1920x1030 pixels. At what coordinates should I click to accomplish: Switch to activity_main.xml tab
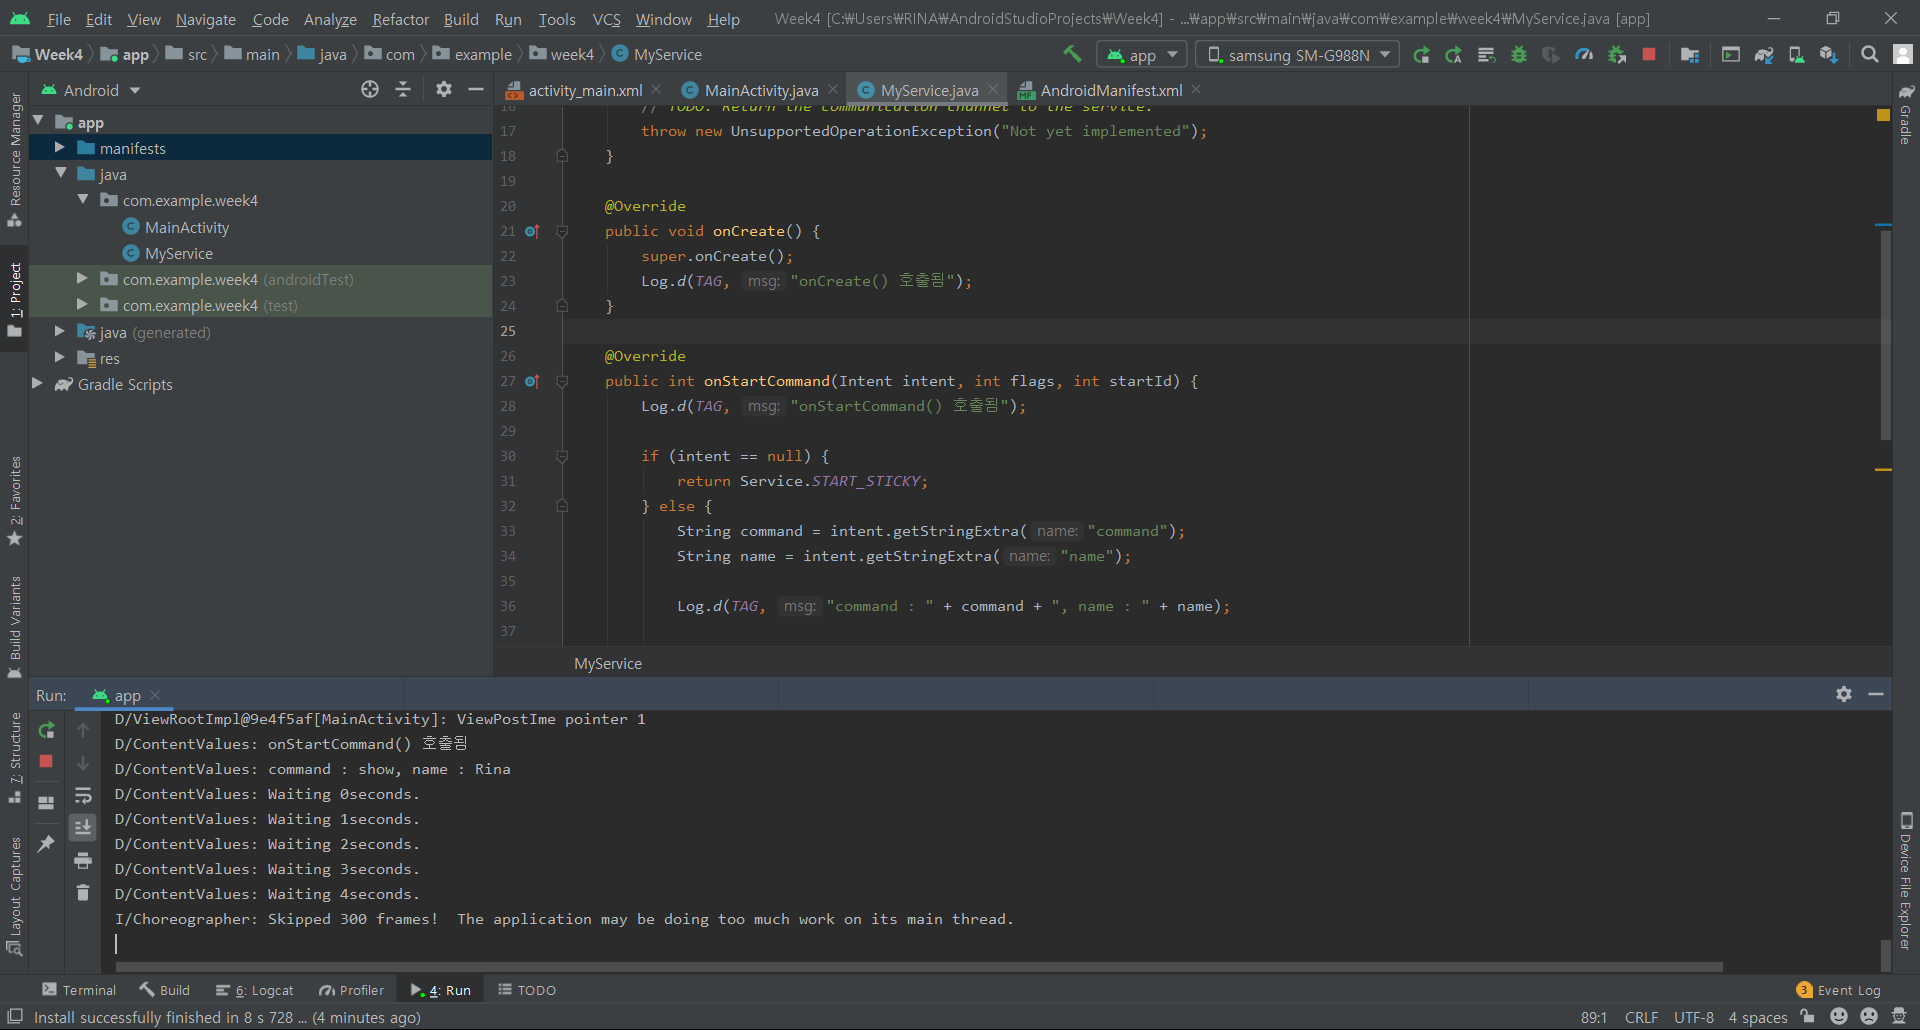pos(585,90)
